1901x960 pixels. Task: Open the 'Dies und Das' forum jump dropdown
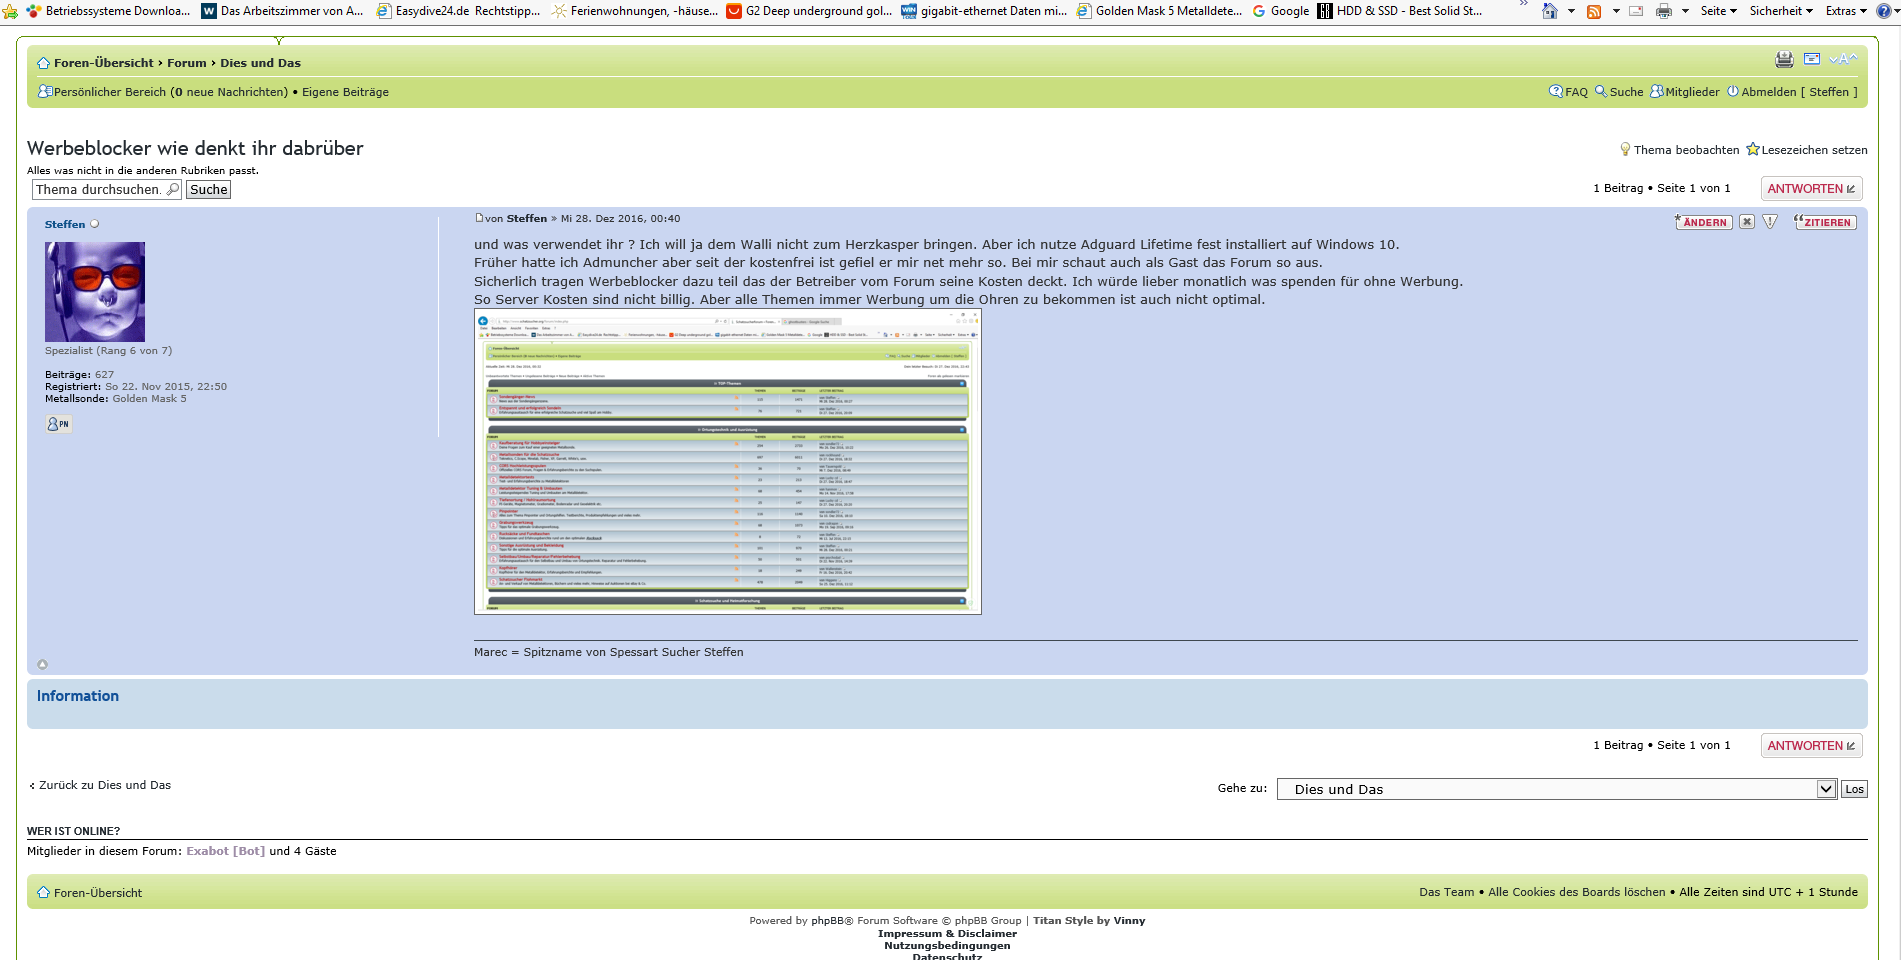pos(1556,789)
